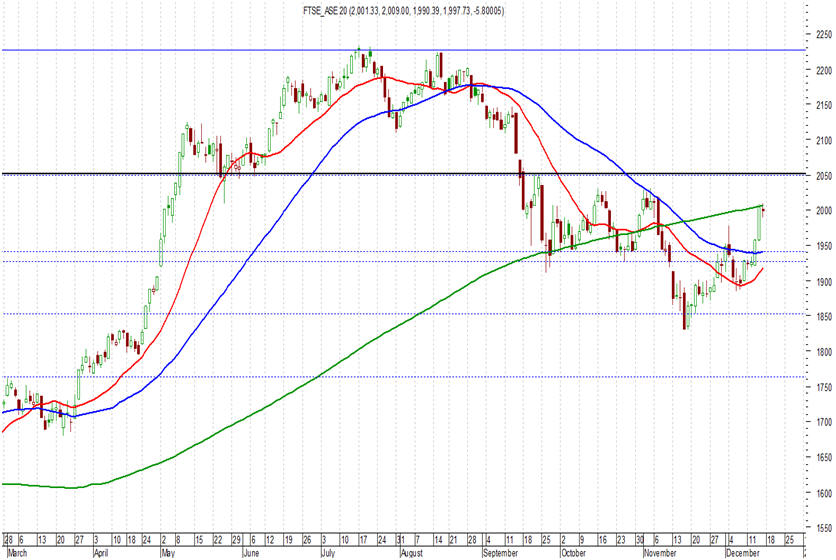Viewport: 836px width, 560px height.
Task: Click the FTSE_ASE 20 chart title text
Action: coord(403,11)
